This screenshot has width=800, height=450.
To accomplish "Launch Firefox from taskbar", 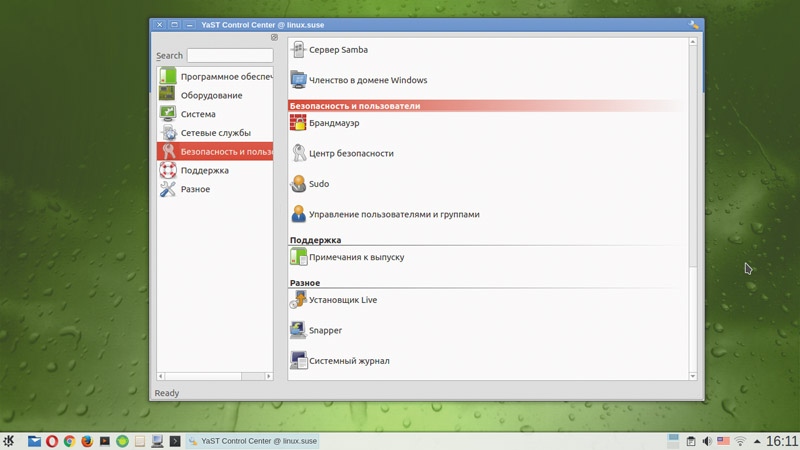I will [87, 441].
